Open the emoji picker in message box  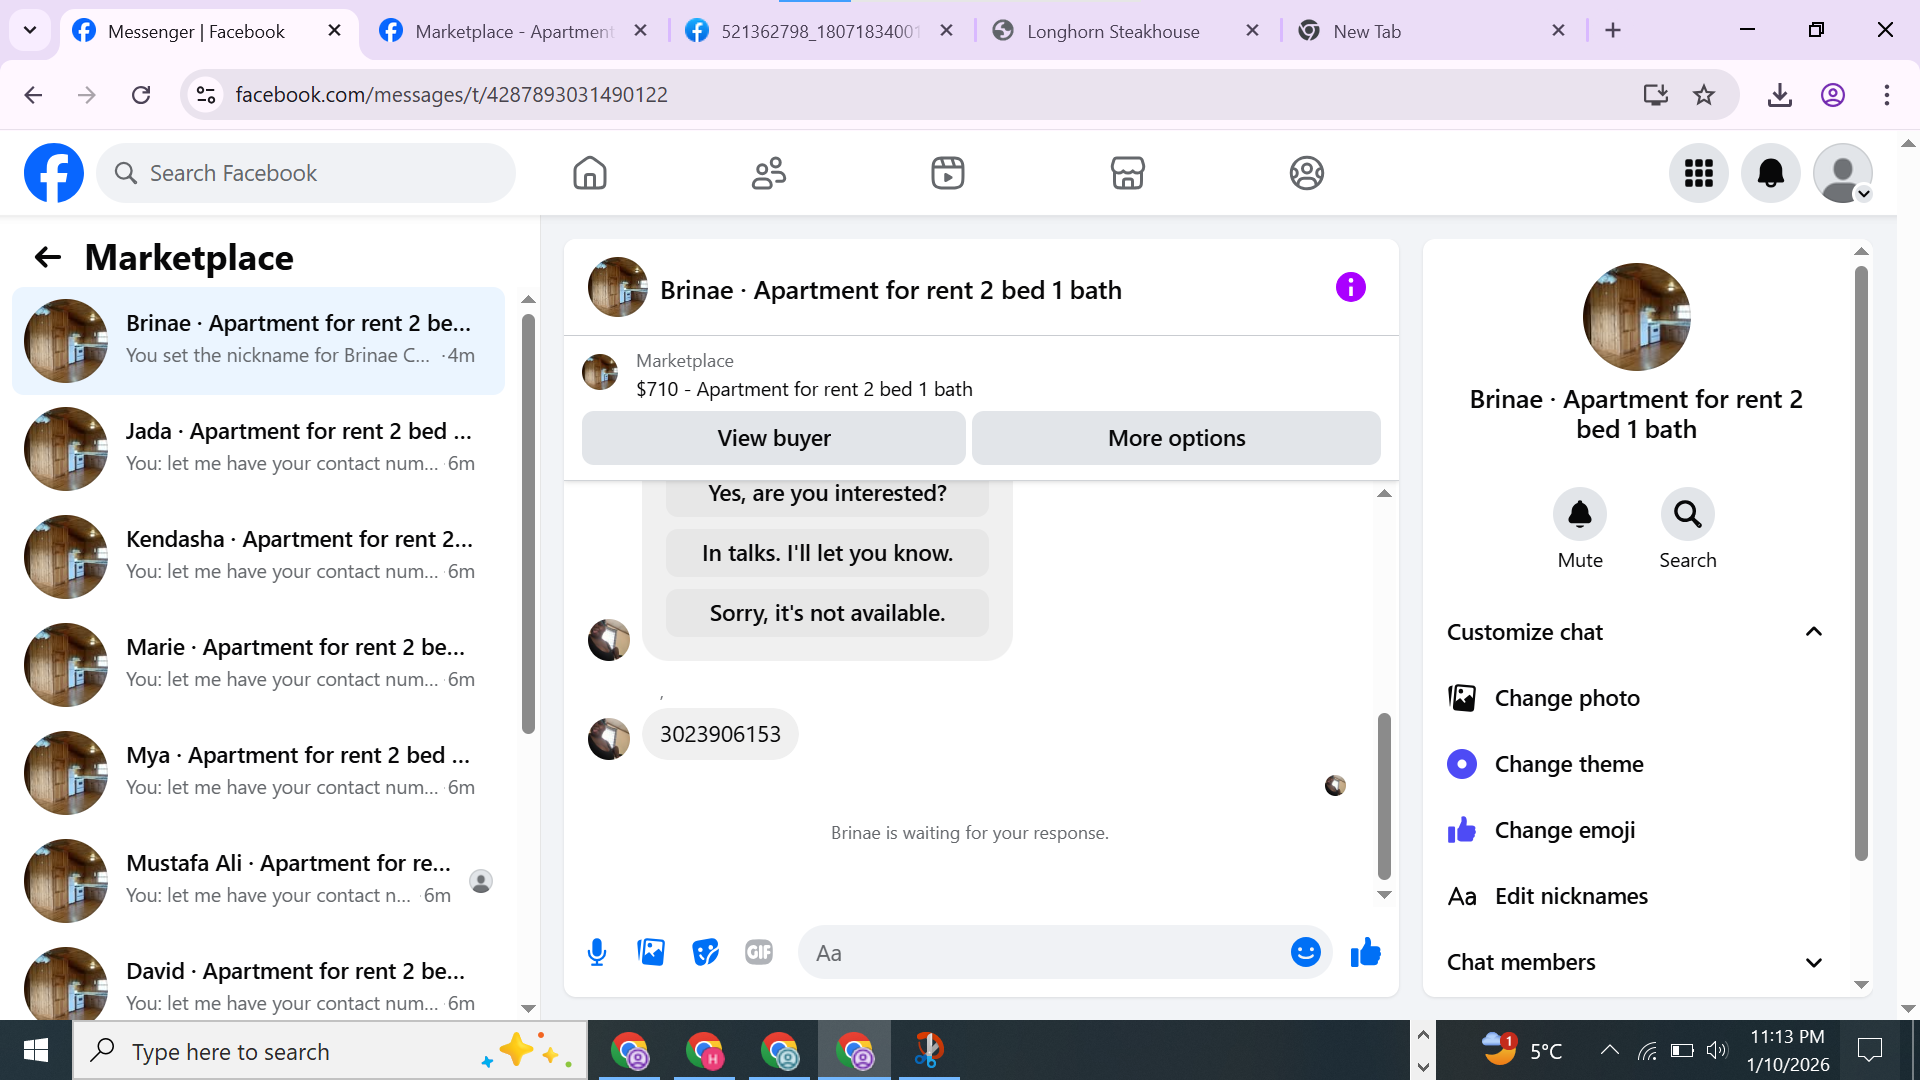click(1305, 952)
